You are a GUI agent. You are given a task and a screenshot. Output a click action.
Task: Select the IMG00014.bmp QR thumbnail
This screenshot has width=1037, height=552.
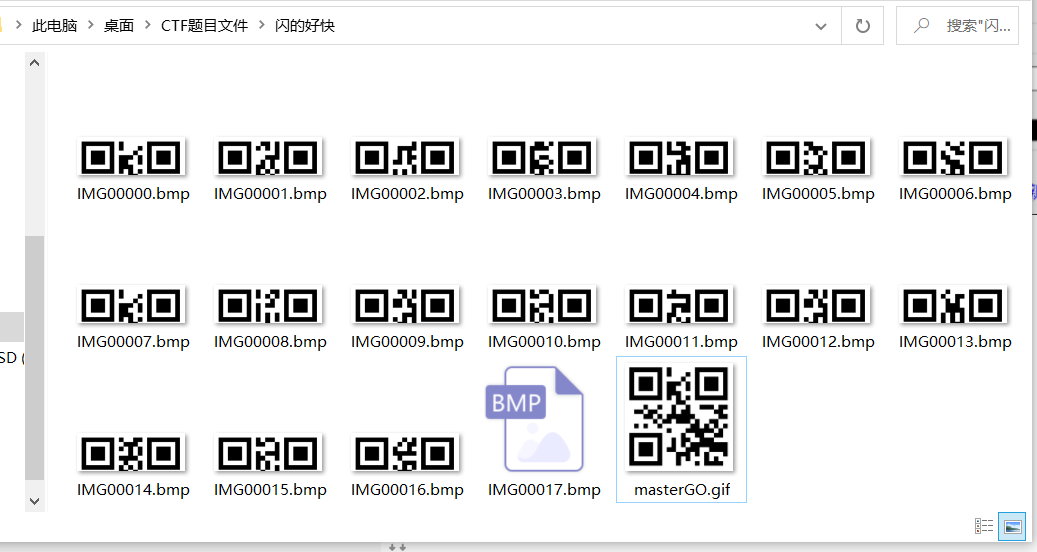pyautogui.click(x=132, y=453)
